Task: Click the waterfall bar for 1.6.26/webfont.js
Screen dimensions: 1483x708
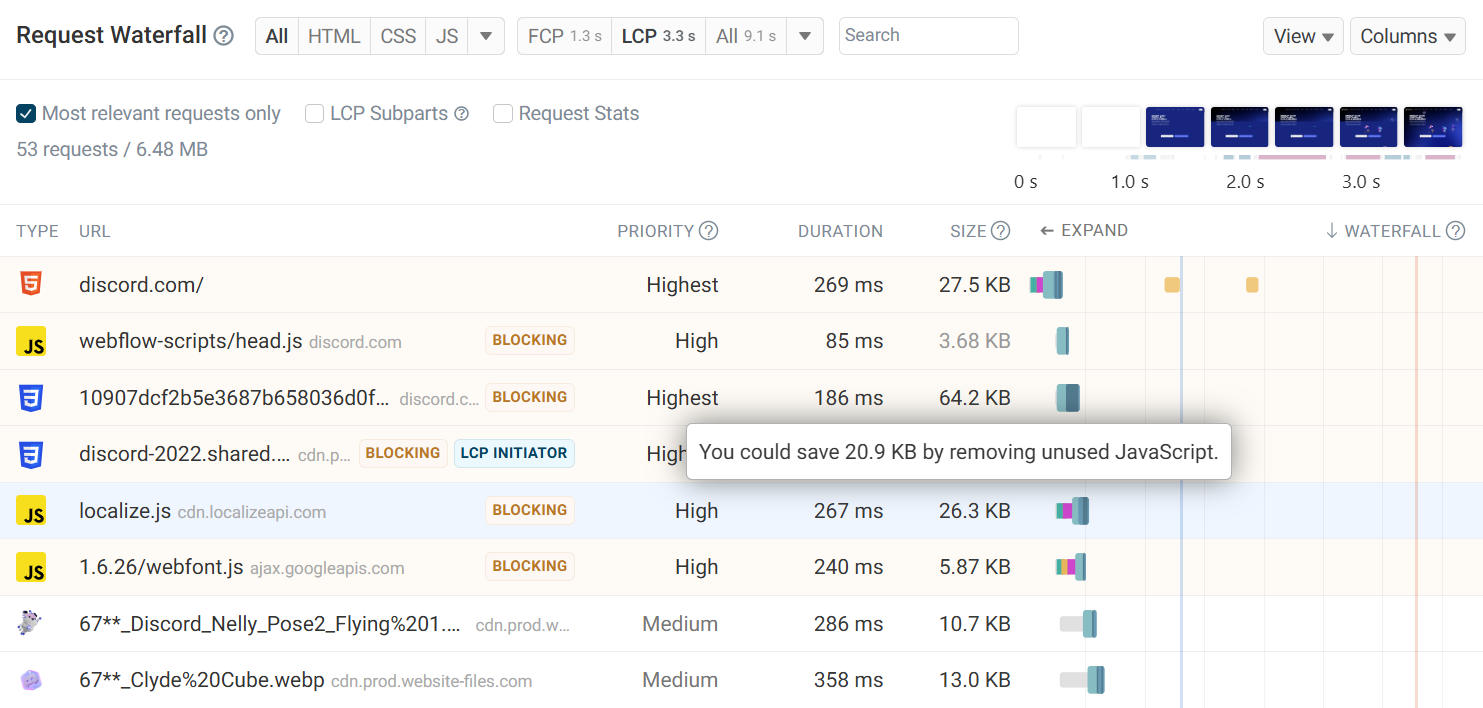Action: (x=1071, y=568)
